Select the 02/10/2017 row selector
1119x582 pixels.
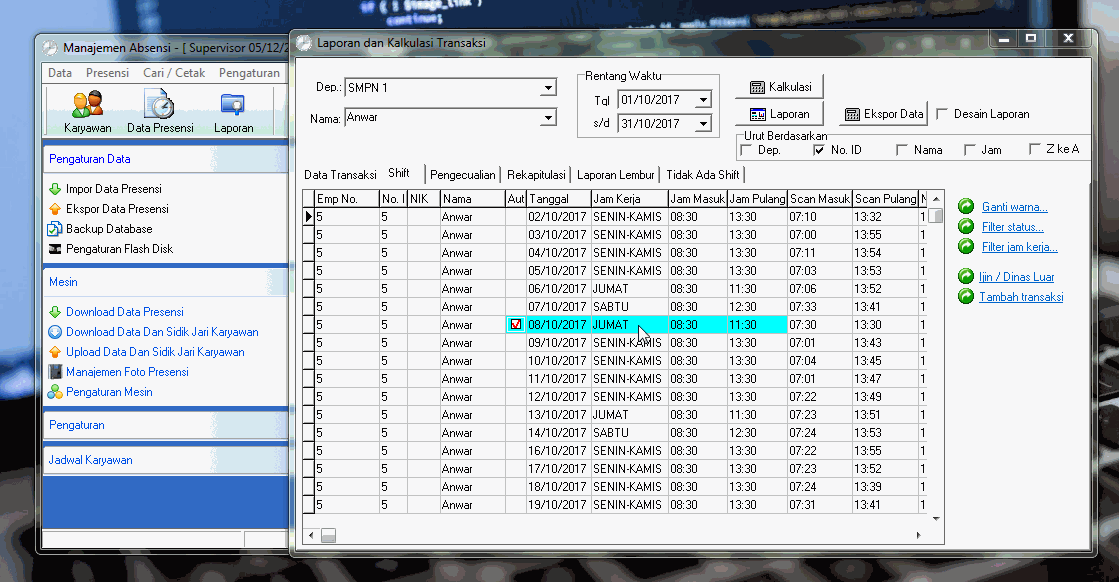[x=308, y=216]
